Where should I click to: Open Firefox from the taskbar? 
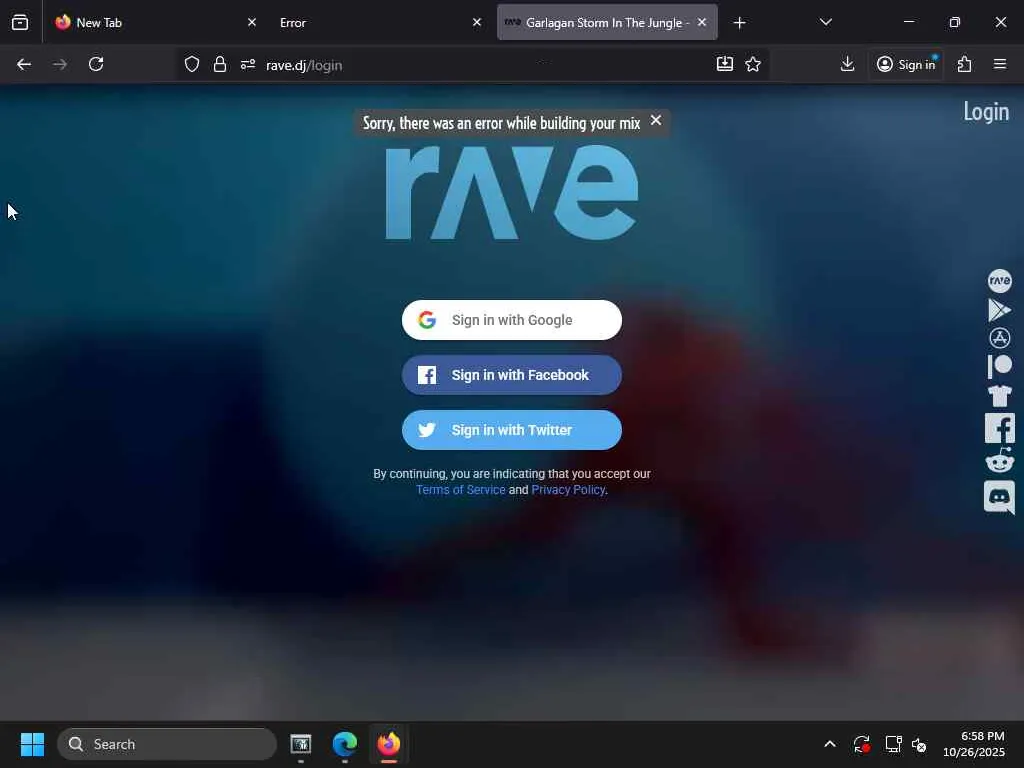point(389,744)
